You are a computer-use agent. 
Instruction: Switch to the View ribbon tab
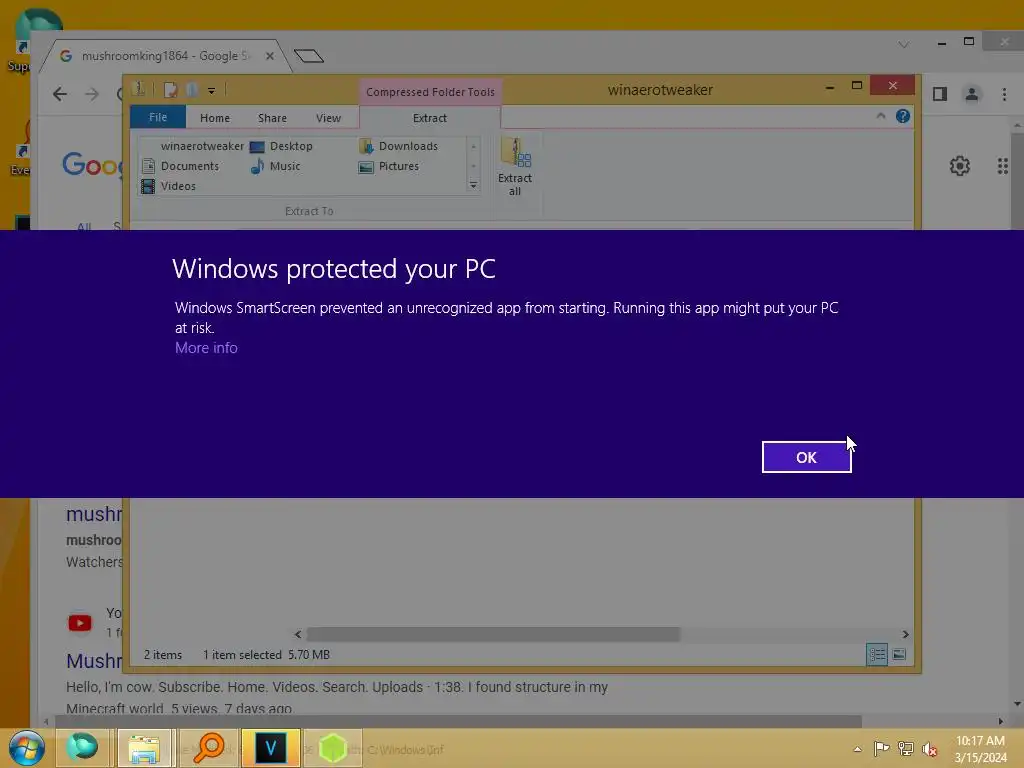tap(328, 118)
